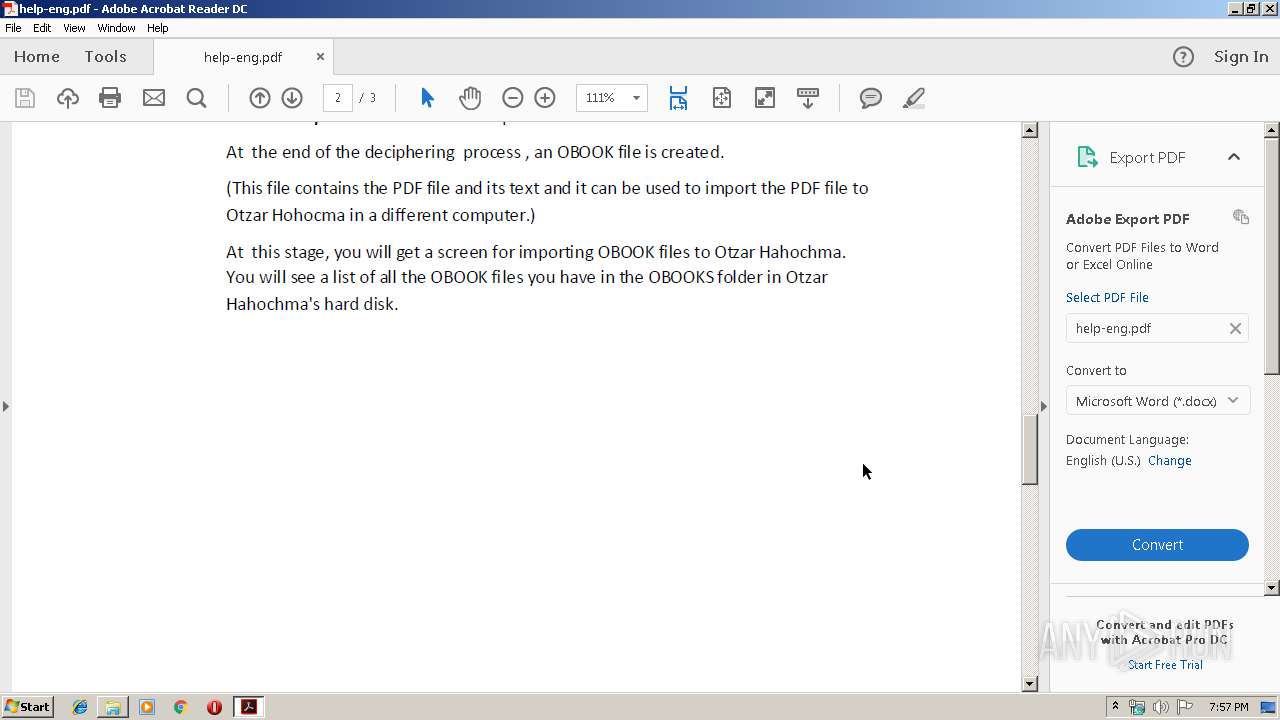Enter full screen mode icon
The width and height of the screenshot is (1280, 720).
765,98
